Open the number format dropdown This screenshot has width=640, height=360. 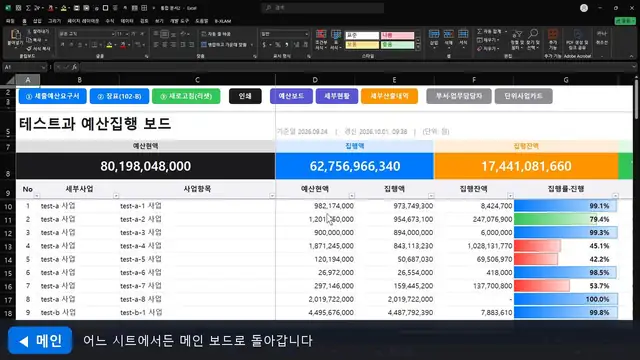coord(307,34)
